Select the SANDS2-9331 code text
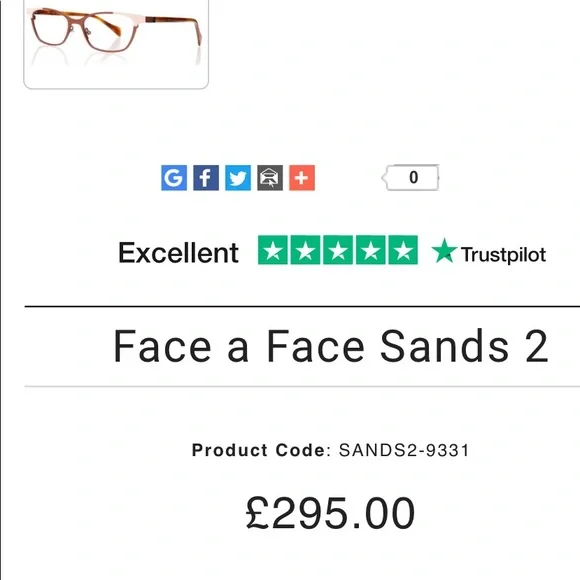The width and height of the screenshot is (580, 580). point(404,450)
